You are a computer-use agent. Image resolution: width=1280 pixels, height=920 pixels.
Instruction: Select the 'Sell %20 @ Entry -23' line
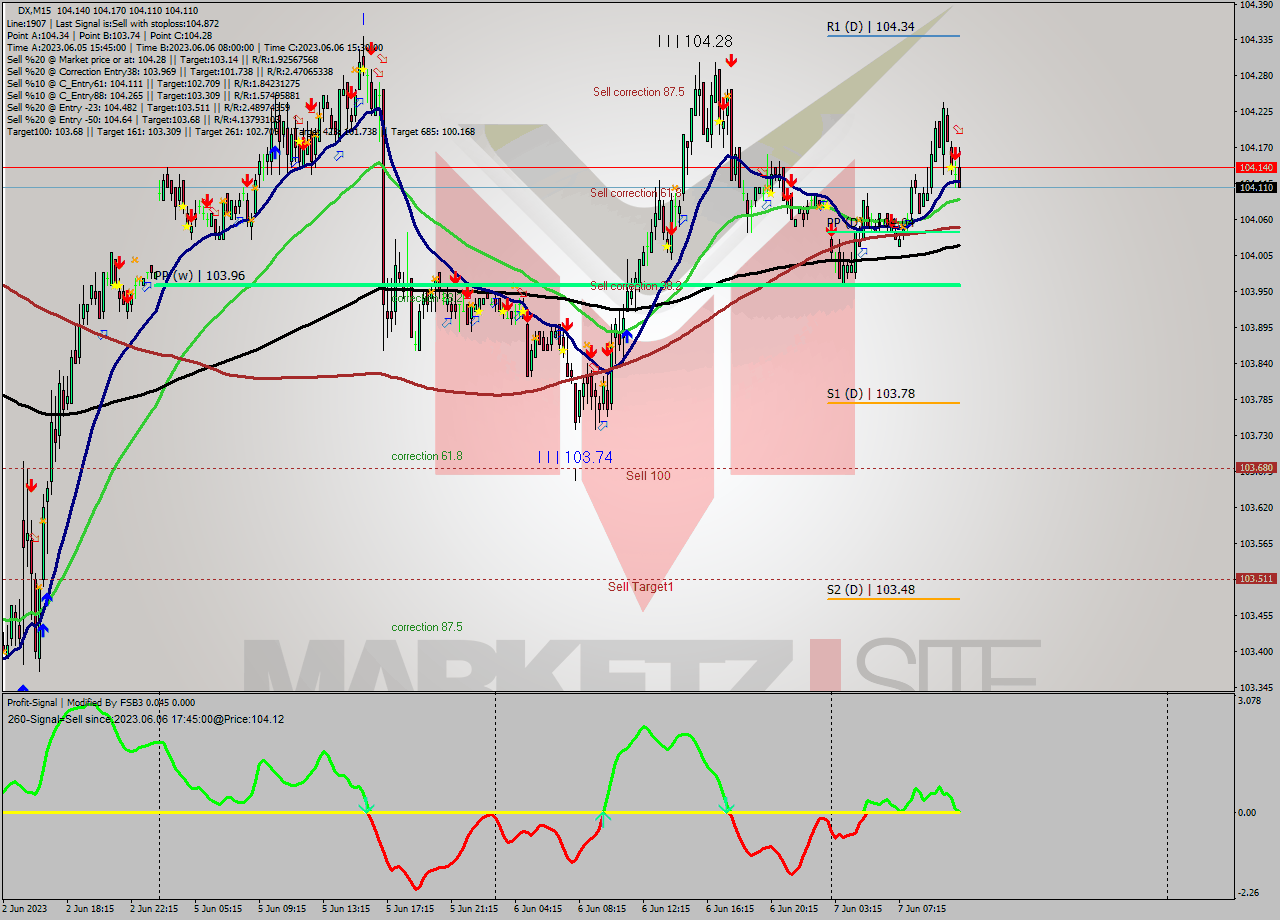click(x=148, y=107)
